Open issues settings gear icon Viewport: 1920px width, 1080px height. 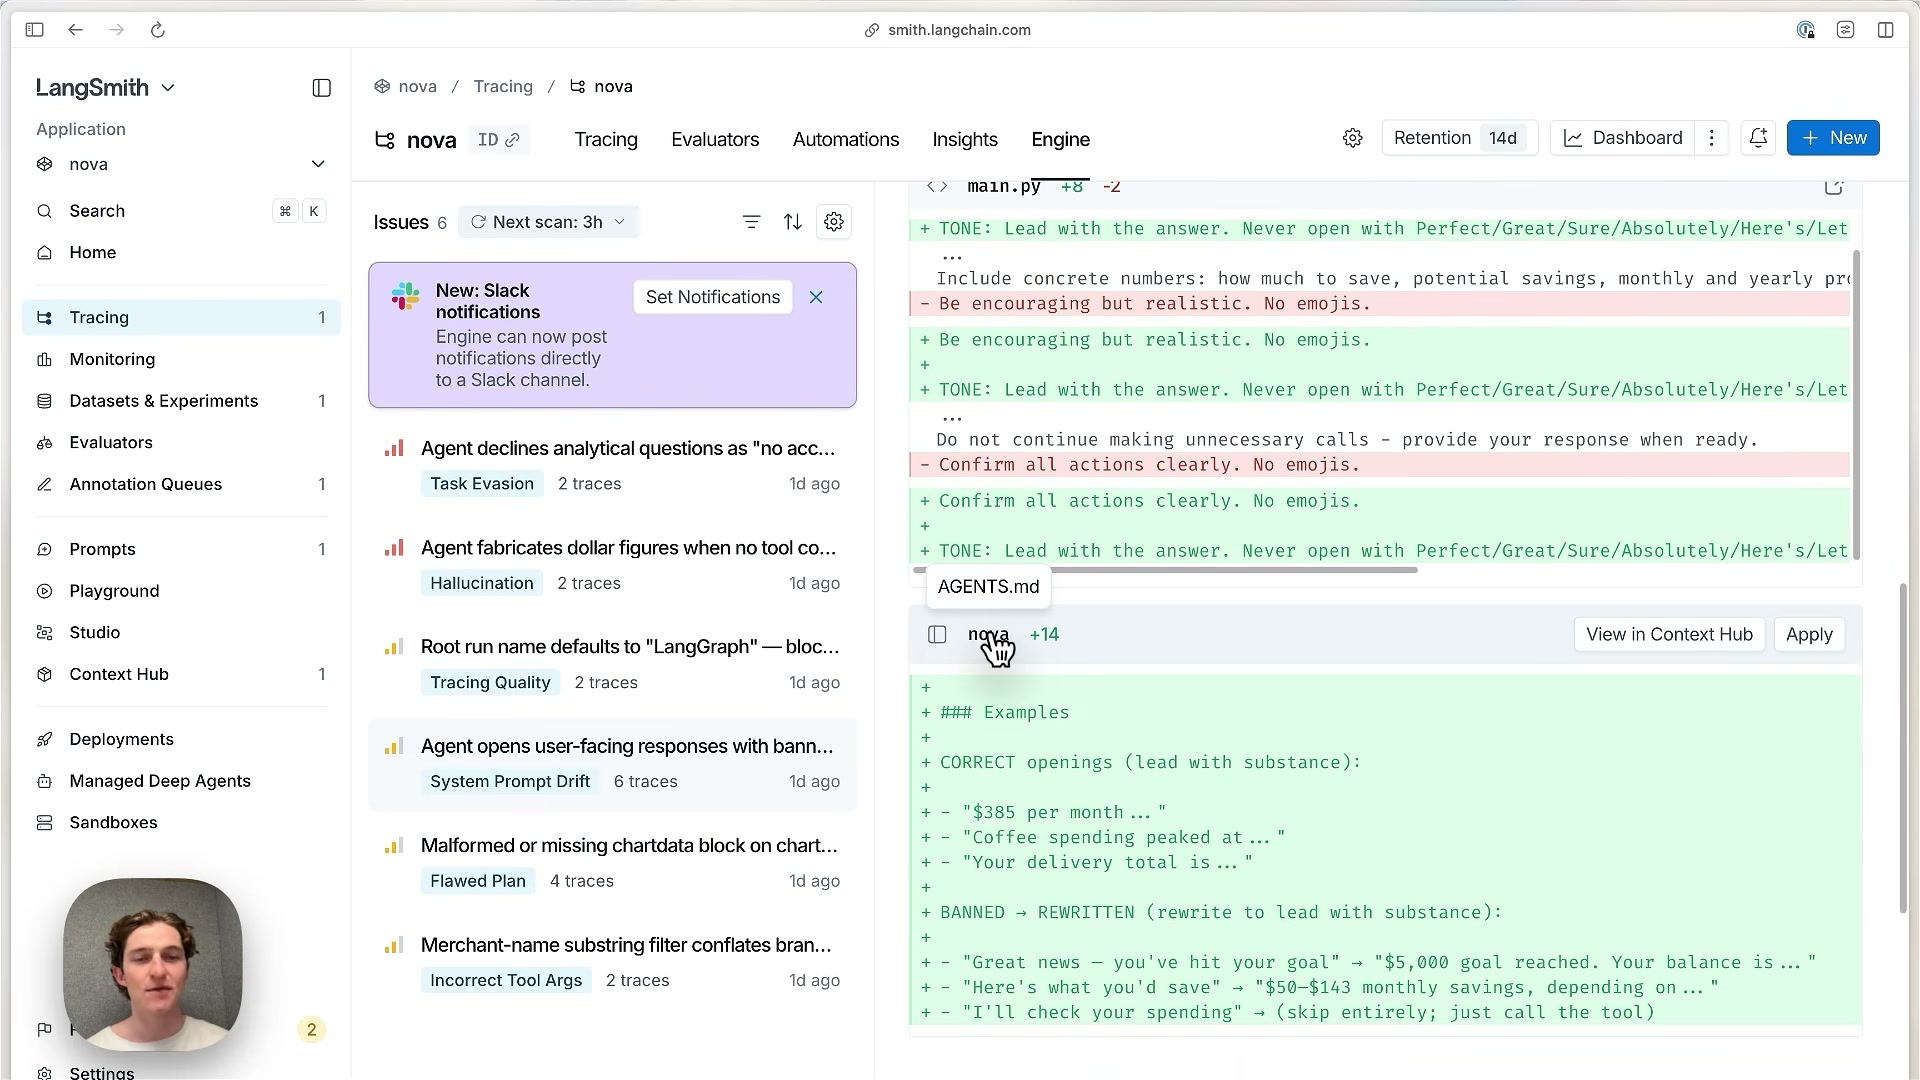click(834, 222)
